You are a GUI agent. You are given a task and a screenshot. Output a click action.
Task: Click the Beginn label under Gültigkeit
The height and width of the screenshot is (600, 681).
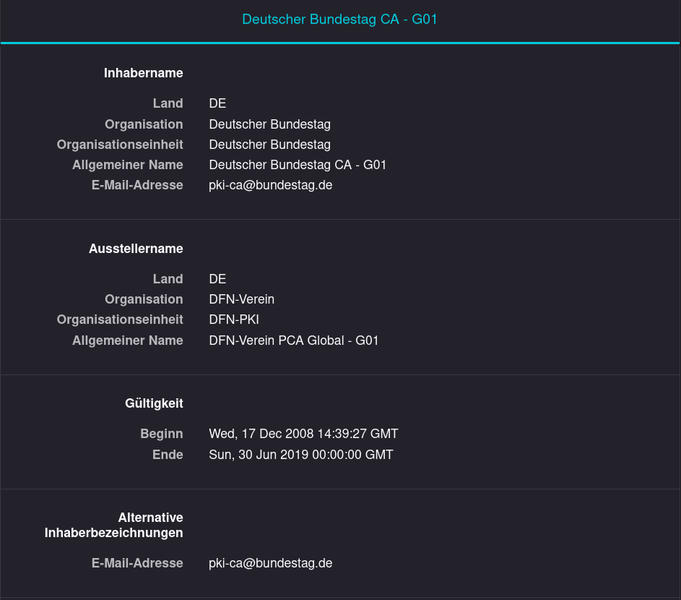pyautogui.click(x=161, y=434)
